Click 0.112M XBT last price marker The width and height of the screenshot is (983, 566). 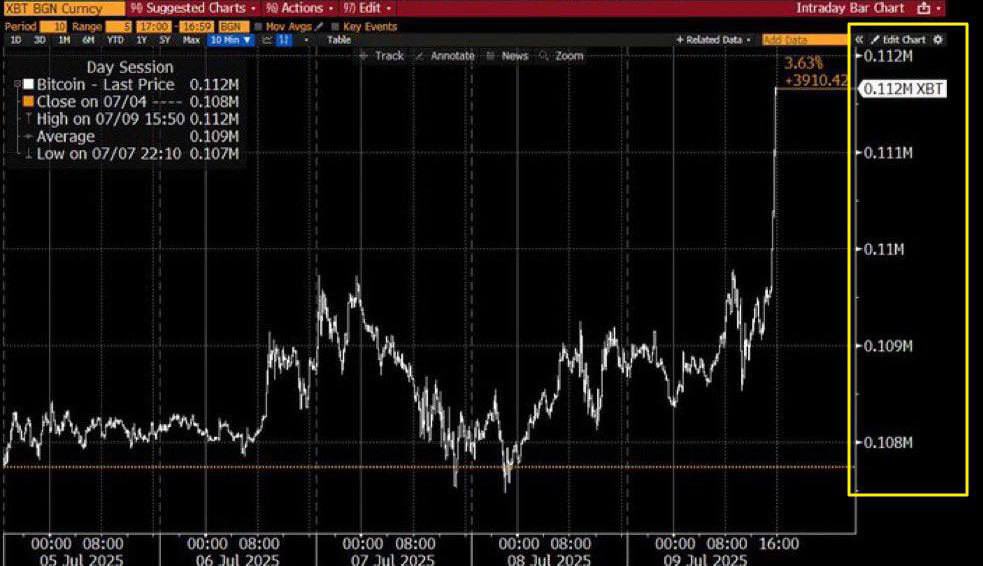coord(903,89)
